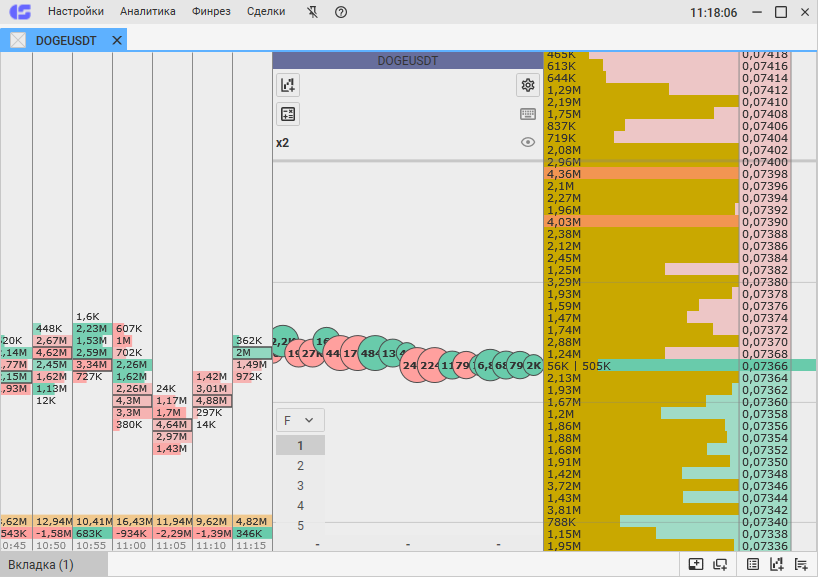
Task: Click the 16,43M volume total
Action: tap(133, 521)
